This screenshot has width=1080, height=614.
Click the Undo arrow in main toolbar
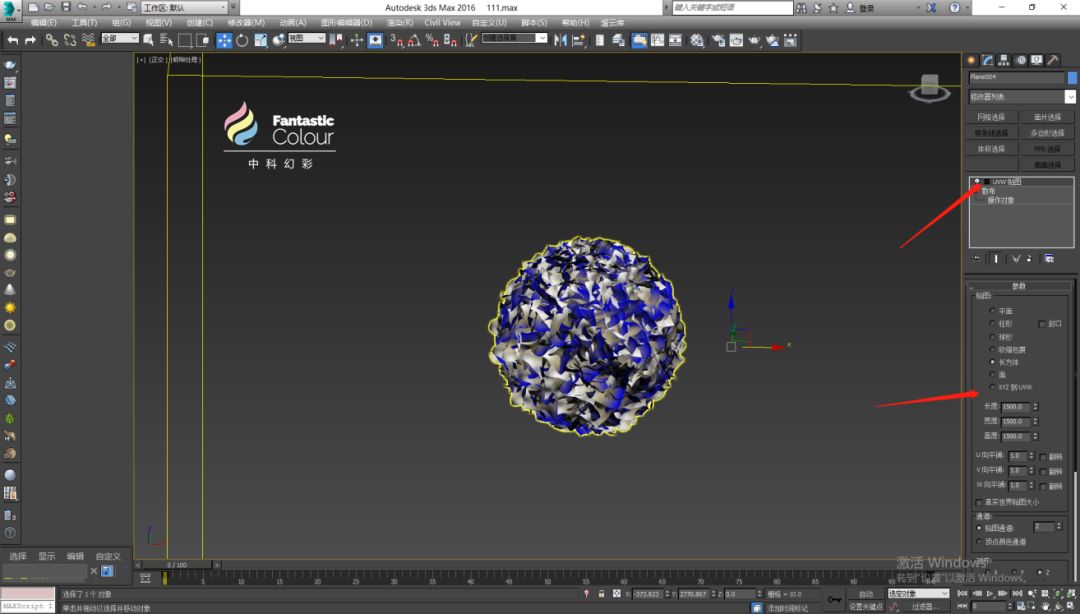click(x=12, y=40)
